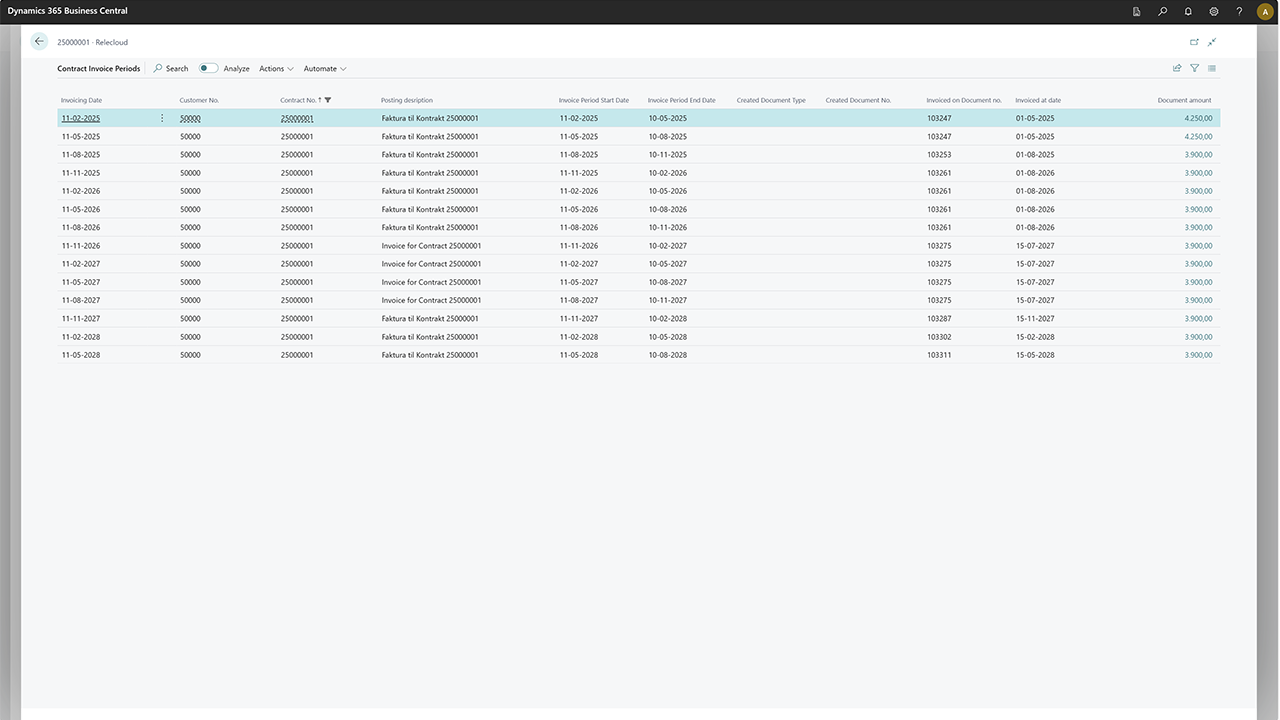
Task: Click invoiced at date 15-11-2027
Action: coord(1035,318)
